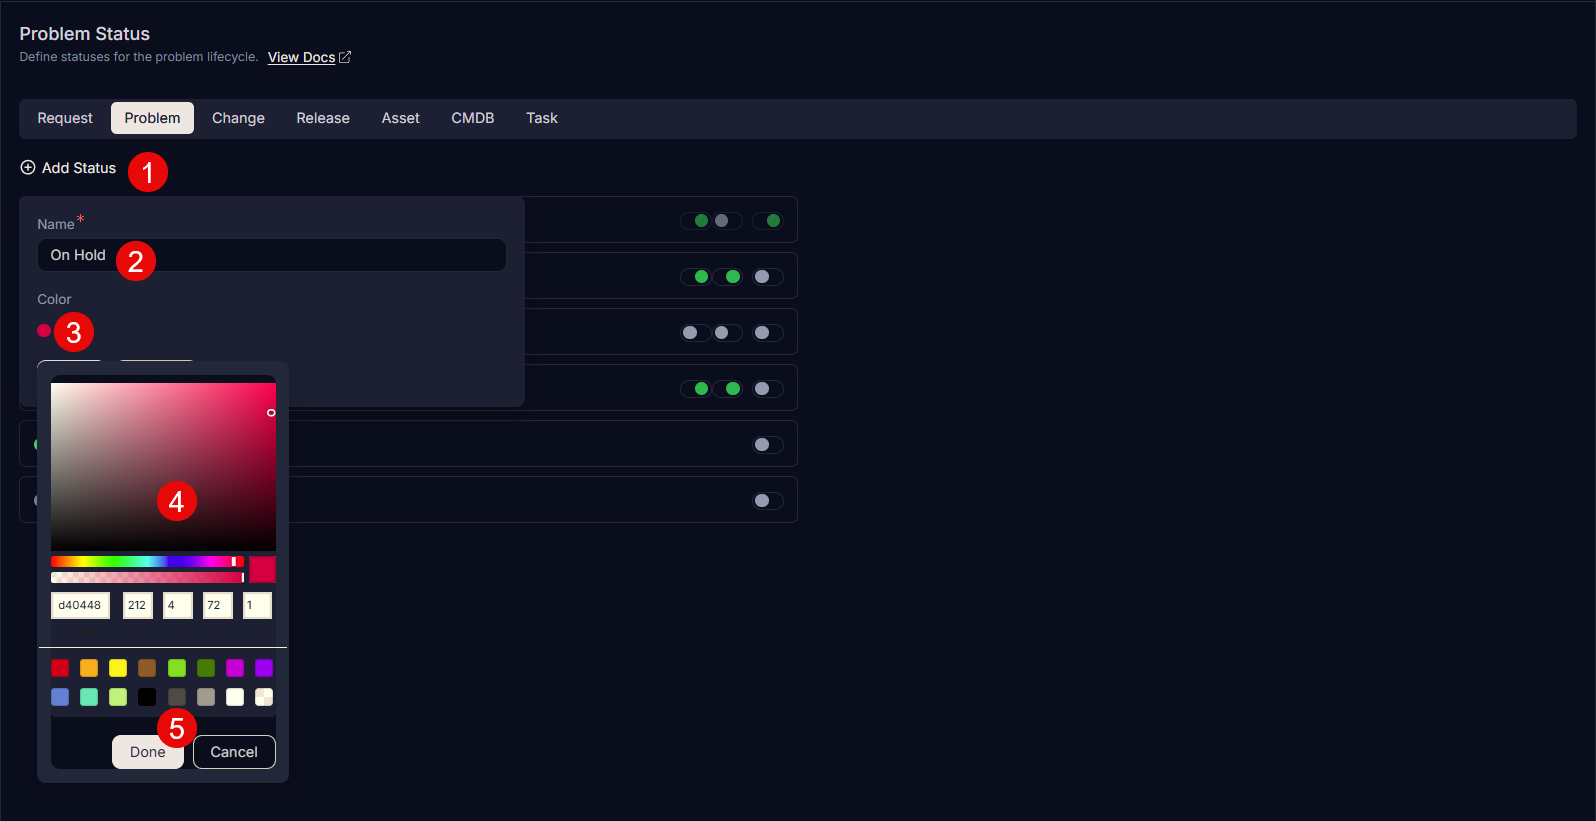1596x821 pixels.
Task: Pick the orange preset swatch
Action: (x=89, y=668)
